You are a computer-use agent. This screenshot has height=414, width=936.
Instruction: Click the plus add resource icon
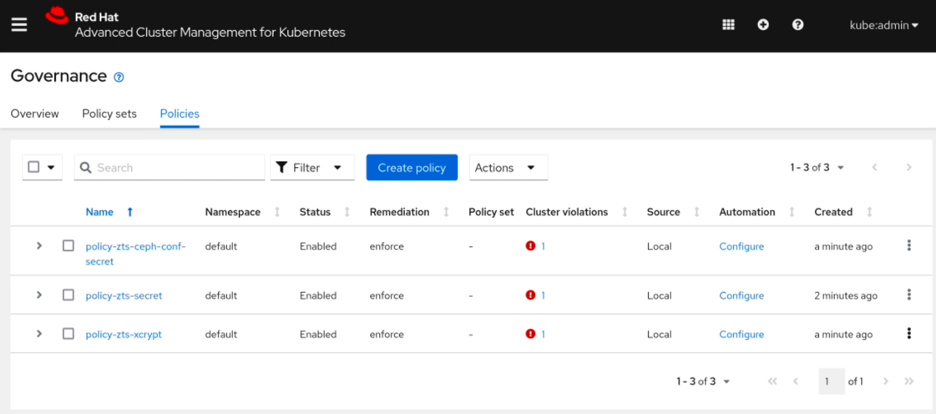763,25
